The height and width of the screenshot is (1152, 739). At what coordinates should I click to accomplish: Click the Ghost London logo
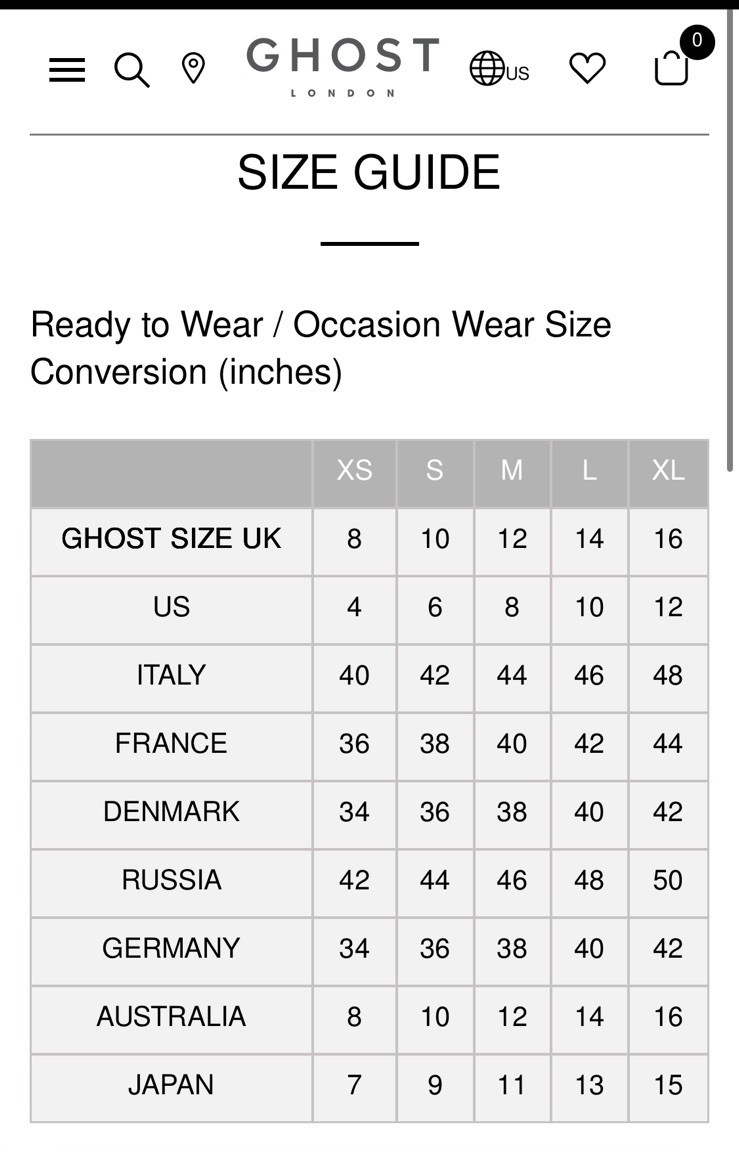point(342,66)
